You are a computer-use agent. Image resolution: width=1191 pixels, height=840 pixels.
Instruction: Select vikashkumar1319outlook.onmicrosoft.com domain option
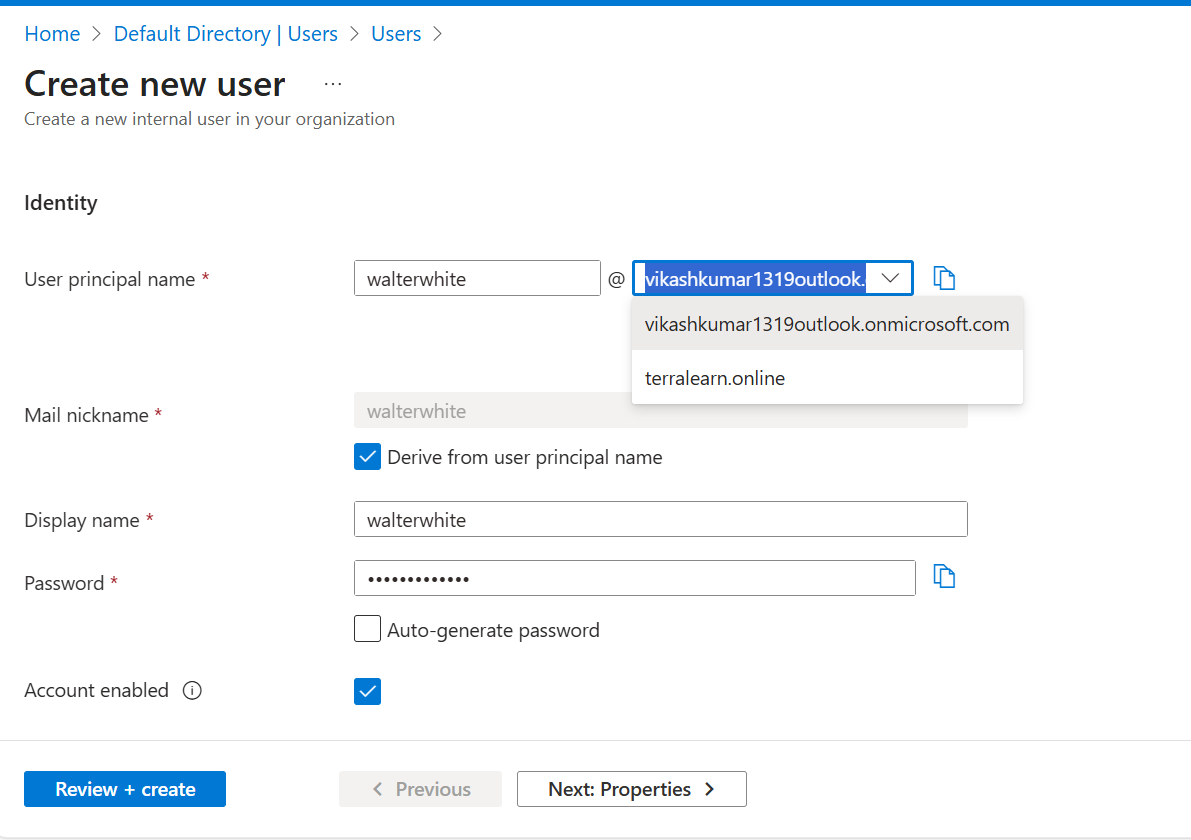(x=827, y=325)
